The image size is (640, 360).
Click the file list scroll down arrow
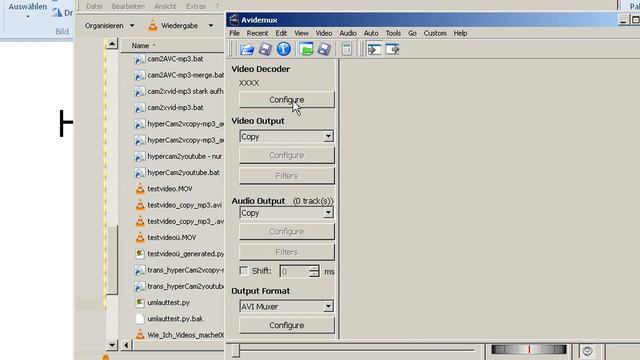(112, 345)
